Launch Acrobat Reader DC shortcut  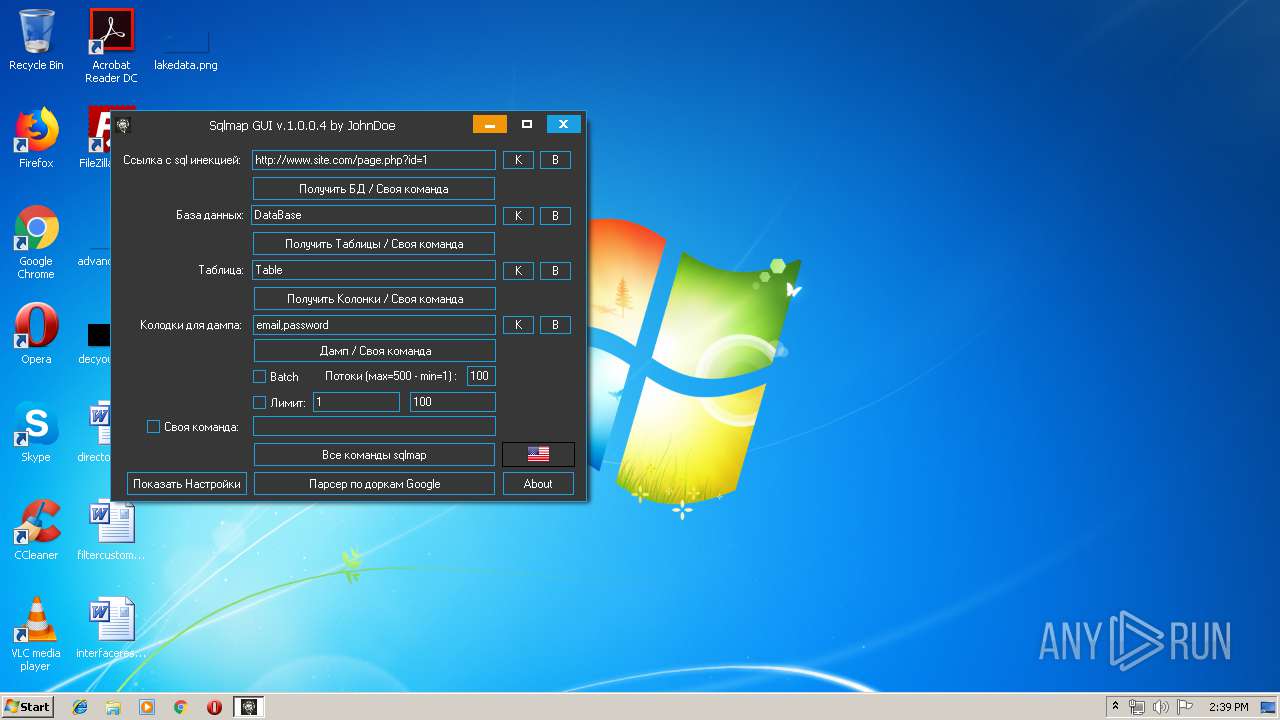(x=110, y=46)
